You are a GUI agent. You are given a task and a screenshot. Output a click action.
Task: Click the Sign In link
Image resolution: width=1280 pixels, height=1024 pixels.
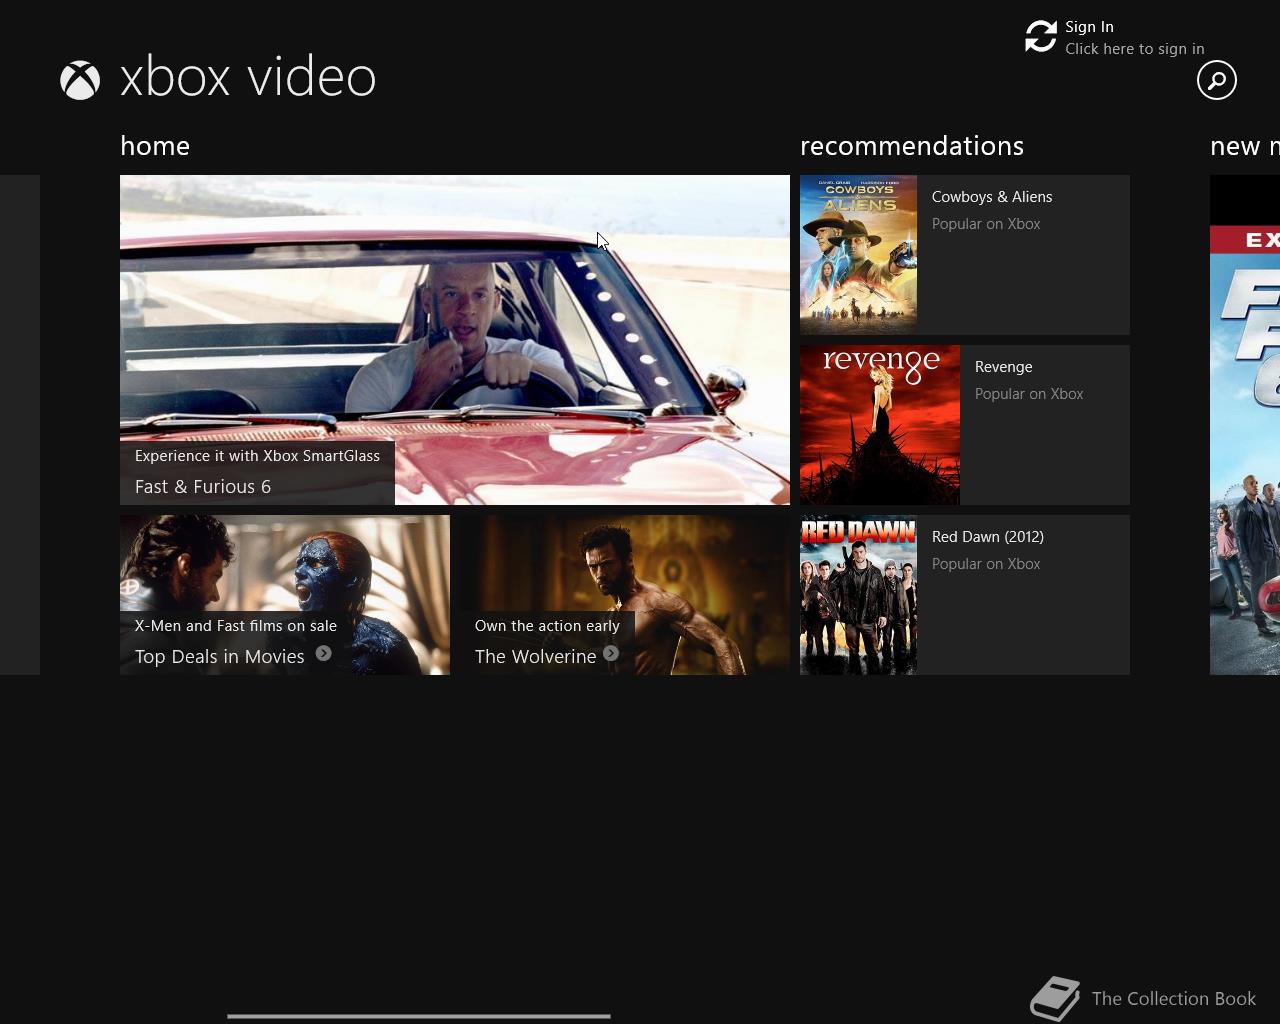pos(1089,27)
